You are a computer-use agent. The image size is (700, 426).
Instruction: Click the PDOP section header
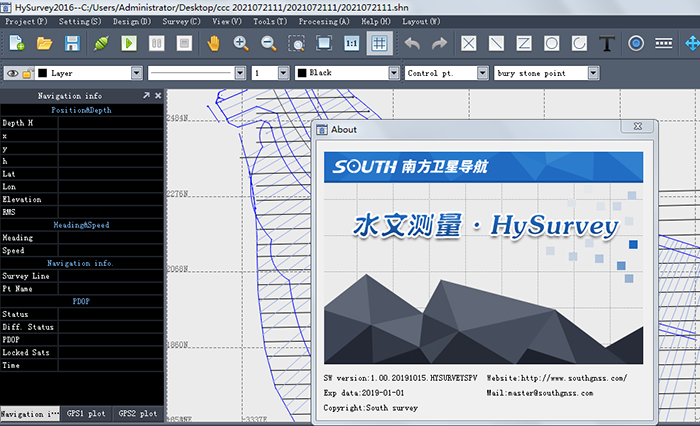(82, 301)
